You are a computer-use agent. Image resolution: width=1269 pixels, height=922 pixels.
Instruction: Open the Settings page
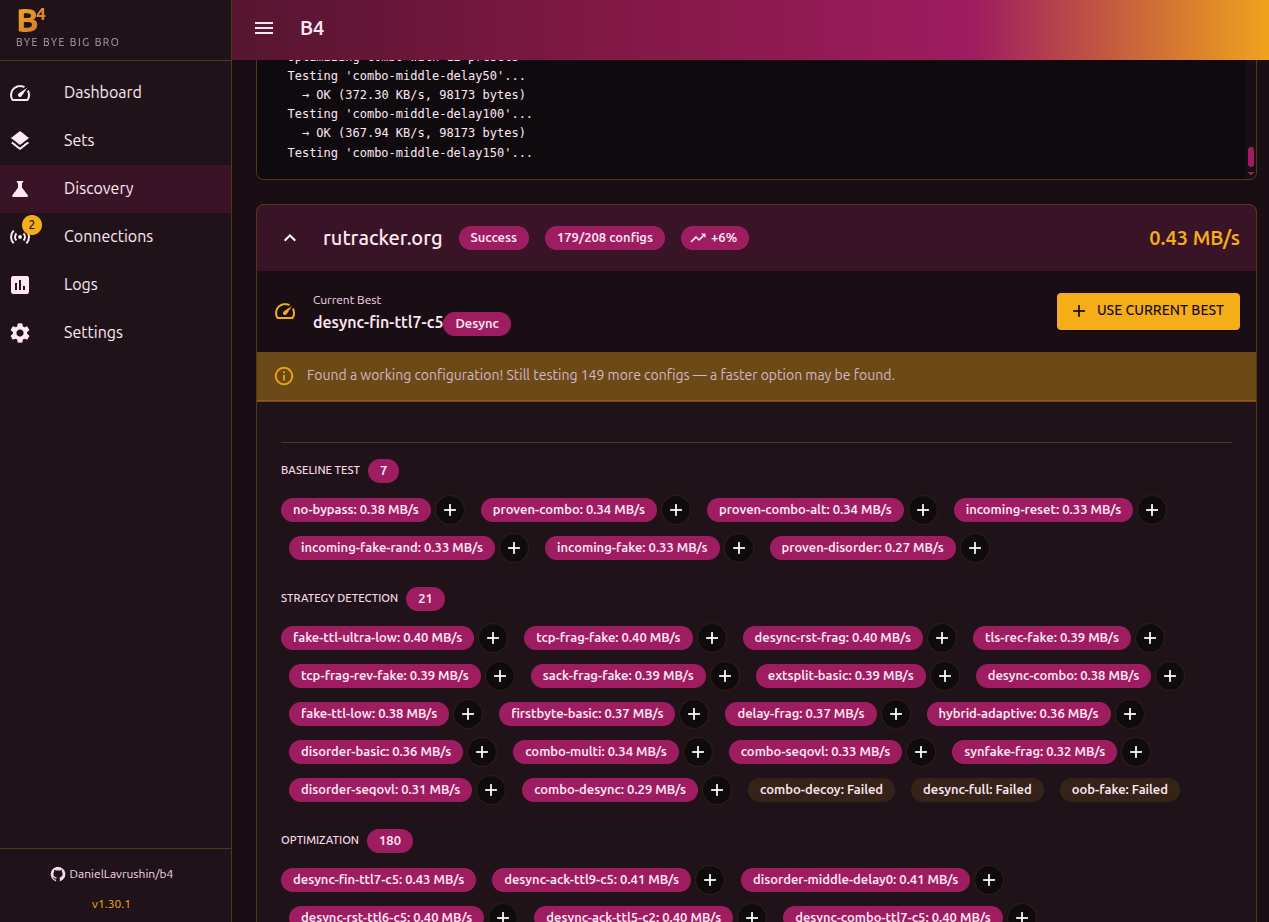coord(115,333)
